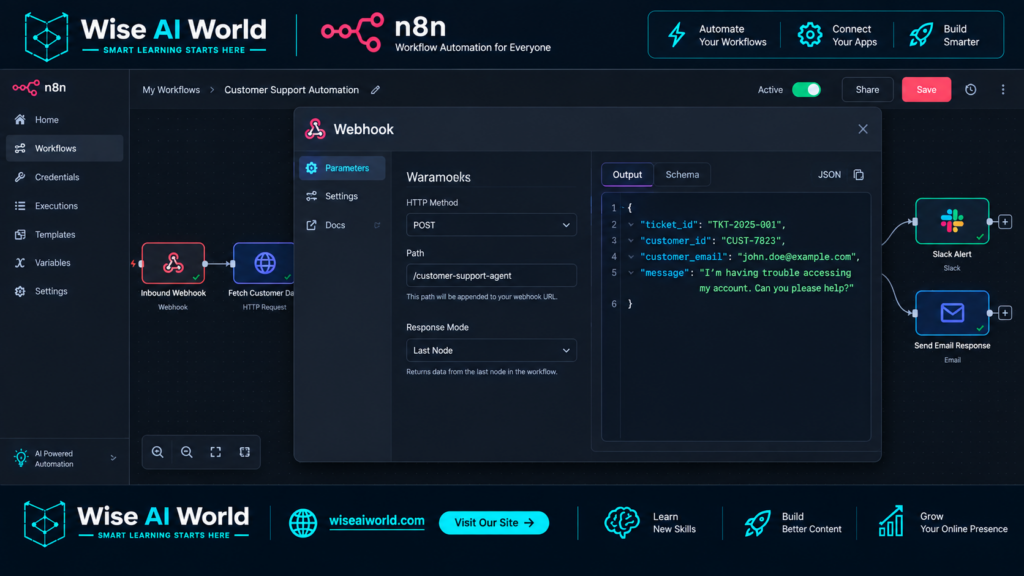This screenshot has width=1024, height=576.
Task: Zoom out on the canvas
Action: (187, 452)
